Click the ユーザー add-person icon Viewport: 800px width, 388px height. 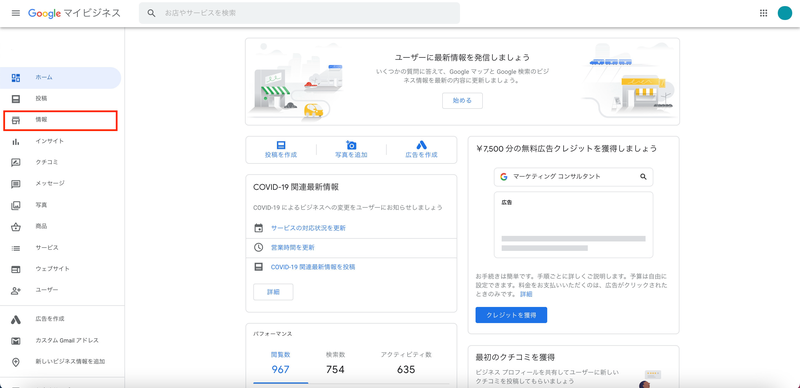[16, 290]
